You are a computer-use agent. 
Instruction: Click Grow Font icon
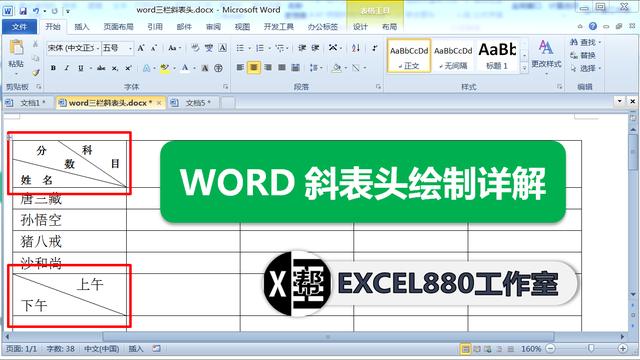click(141, 48)
